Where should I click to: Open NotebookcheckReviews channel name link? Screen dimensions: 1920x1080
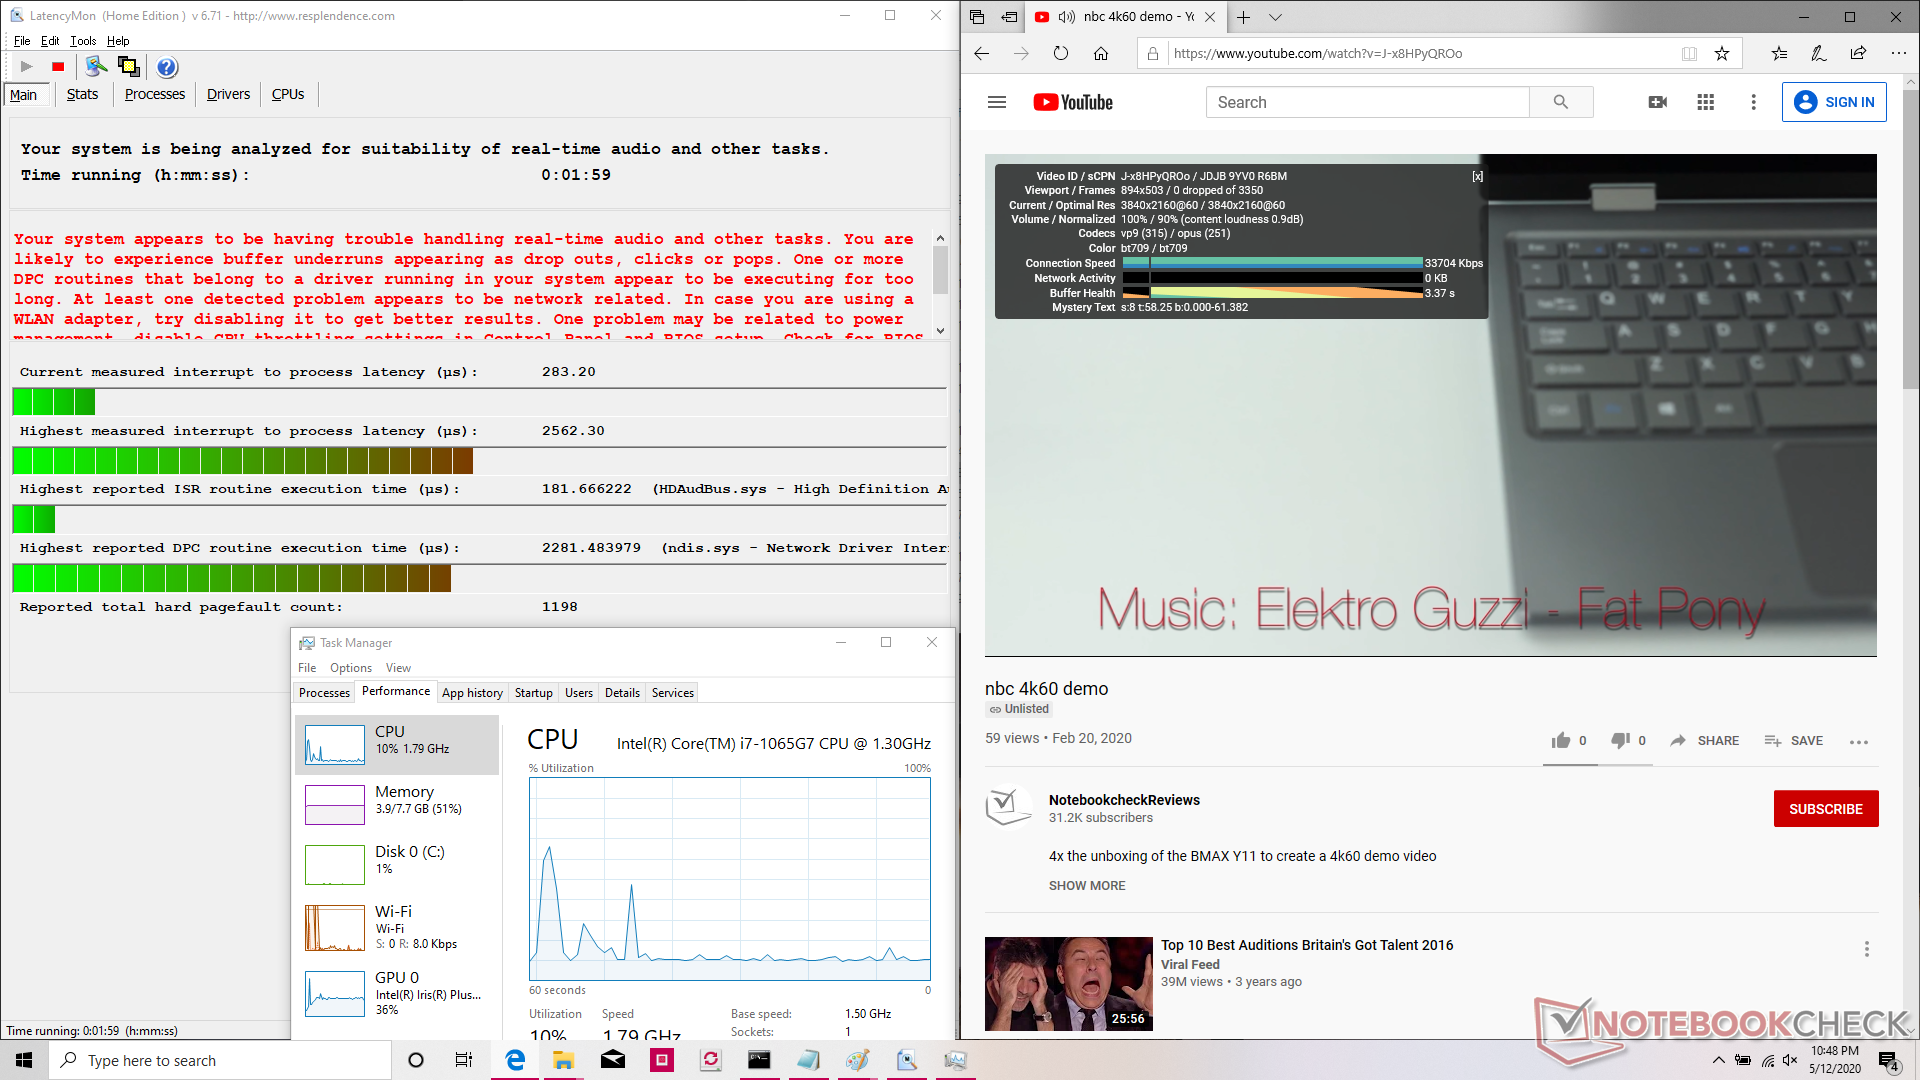[x=1124, y=800]
